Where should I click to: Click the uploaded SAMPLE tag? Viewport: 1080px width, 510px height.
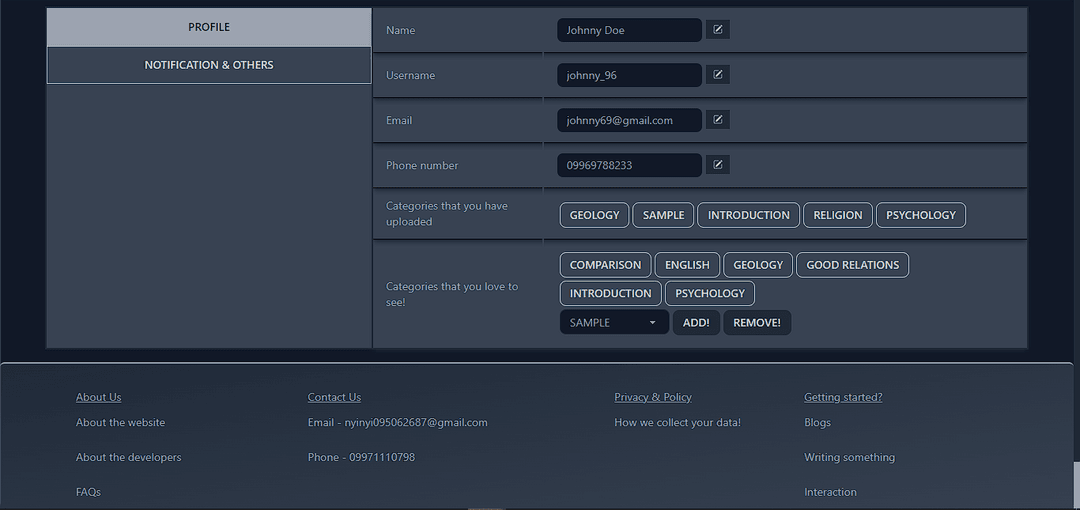tap(663, 215)
